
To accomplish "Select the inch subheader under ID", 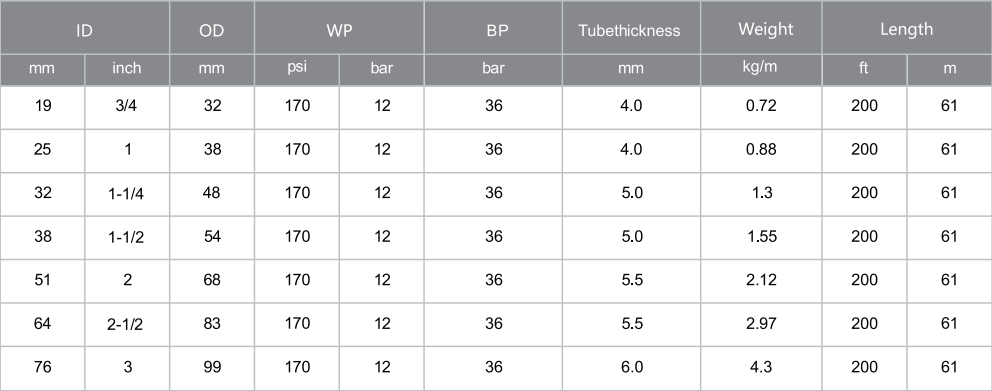I will (x=127, y=70).
